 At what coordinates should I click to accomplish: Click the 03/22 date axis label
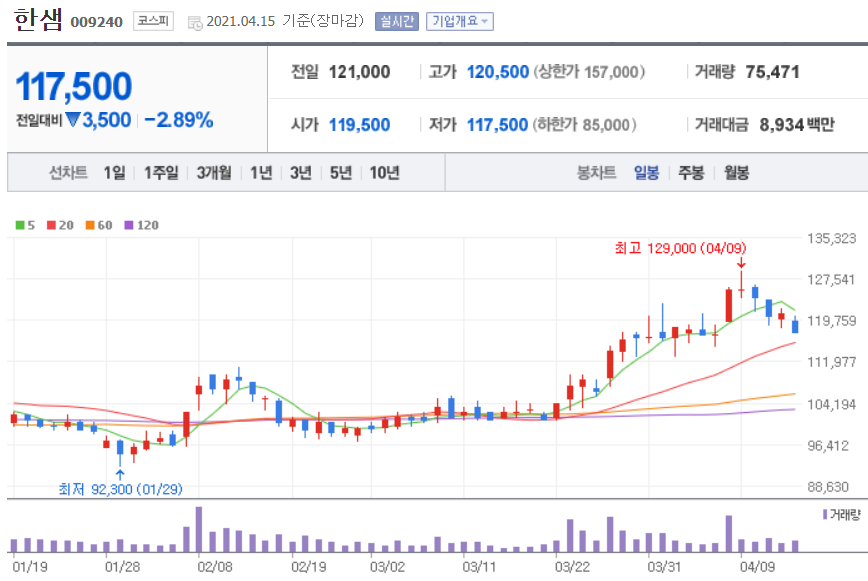[572, 567]
